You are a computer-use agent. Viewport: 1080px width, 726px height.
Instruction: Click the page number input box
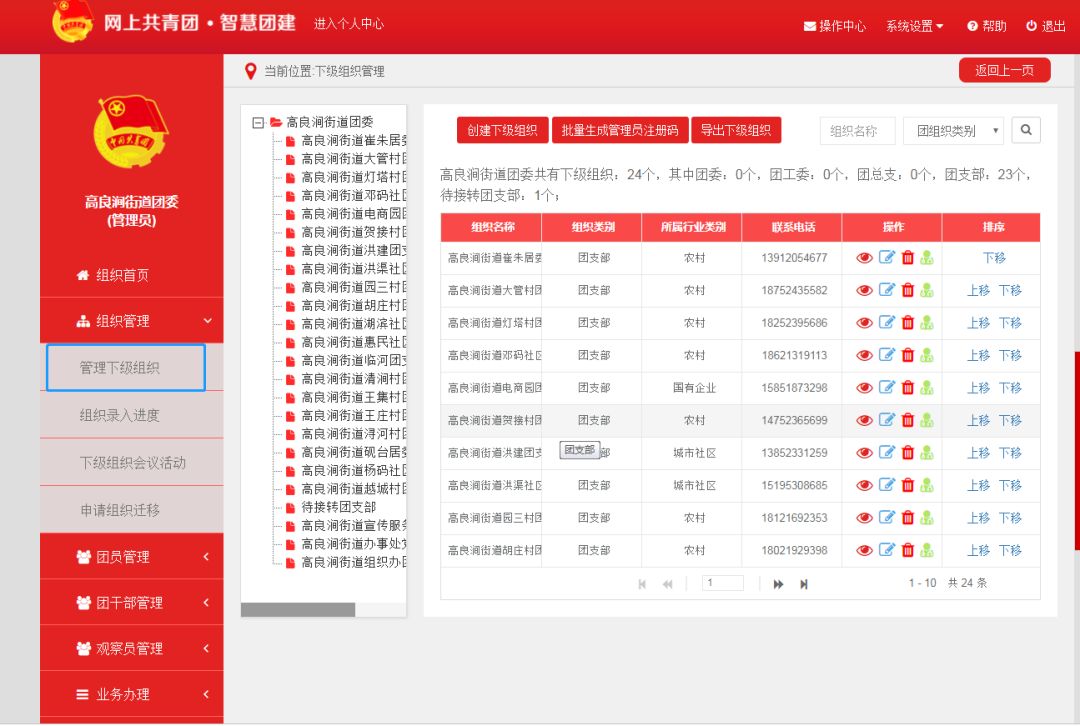(723, 583)
